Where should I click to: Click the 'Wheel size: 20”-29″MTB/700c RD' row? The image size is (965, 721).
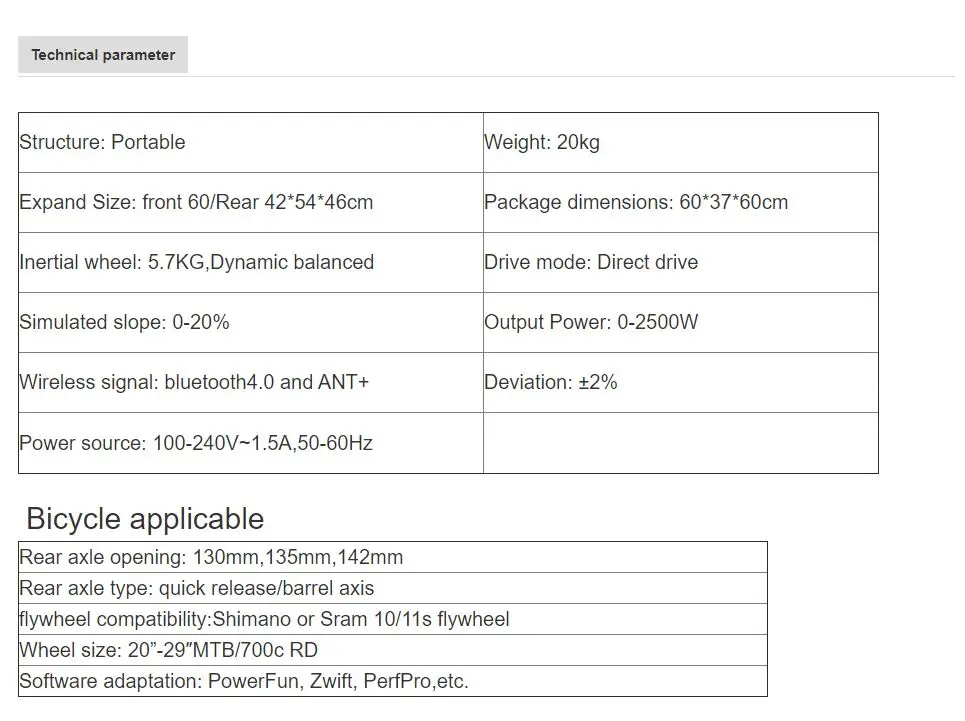(x=393, y=650)
